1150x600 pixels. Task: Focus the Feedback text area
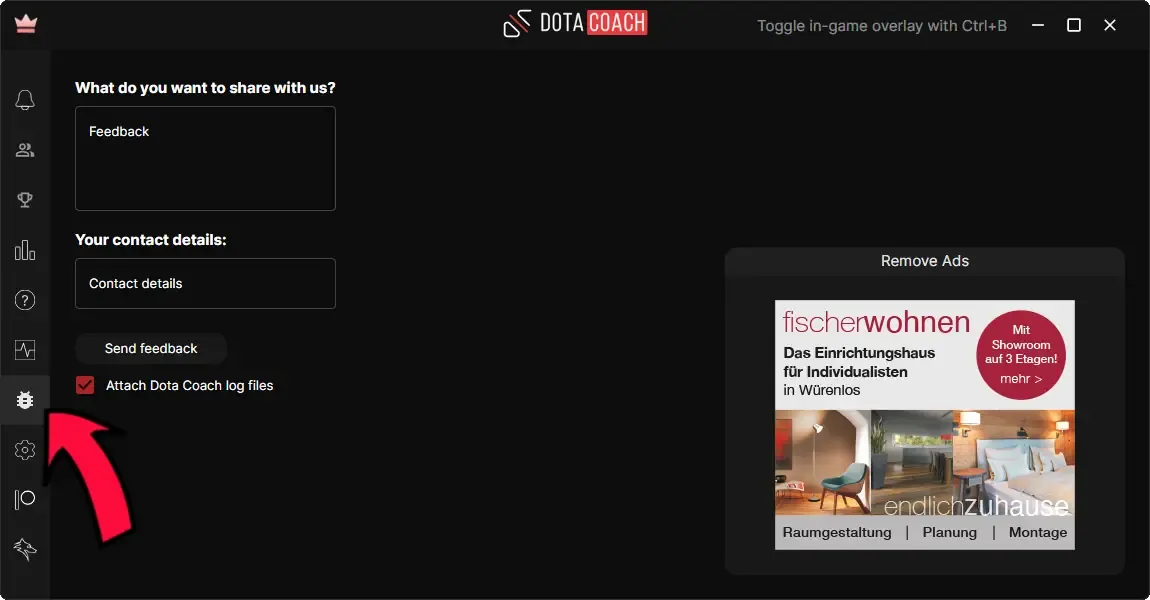[205, 159]
